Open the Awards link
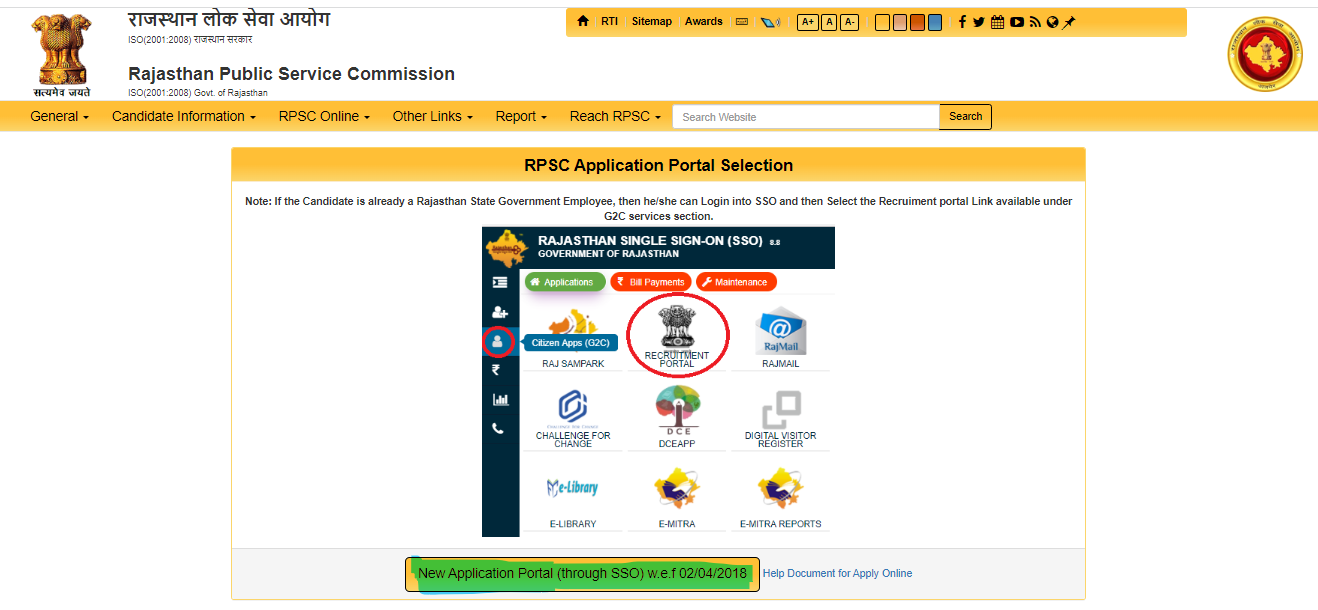The height and width of the screenshot is (610, 1318). (704, 22)
